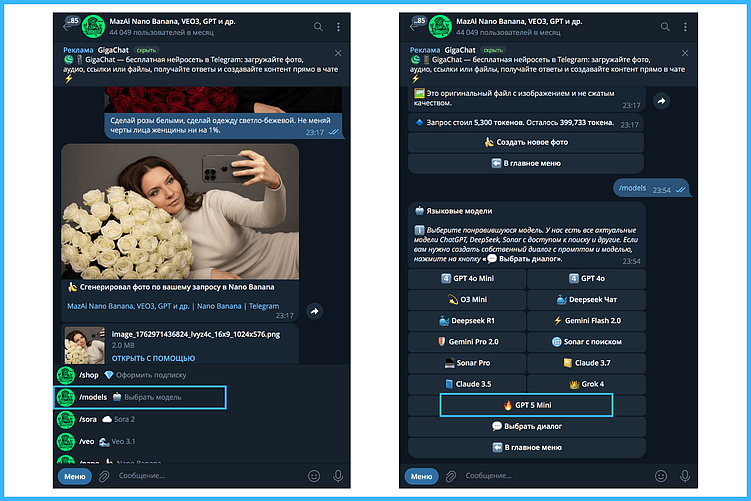Open the MazAI Nano Banana, VEO3, GPT link
Image resolution: width=751 pixels, height=501 pixels.
(128, 306)
